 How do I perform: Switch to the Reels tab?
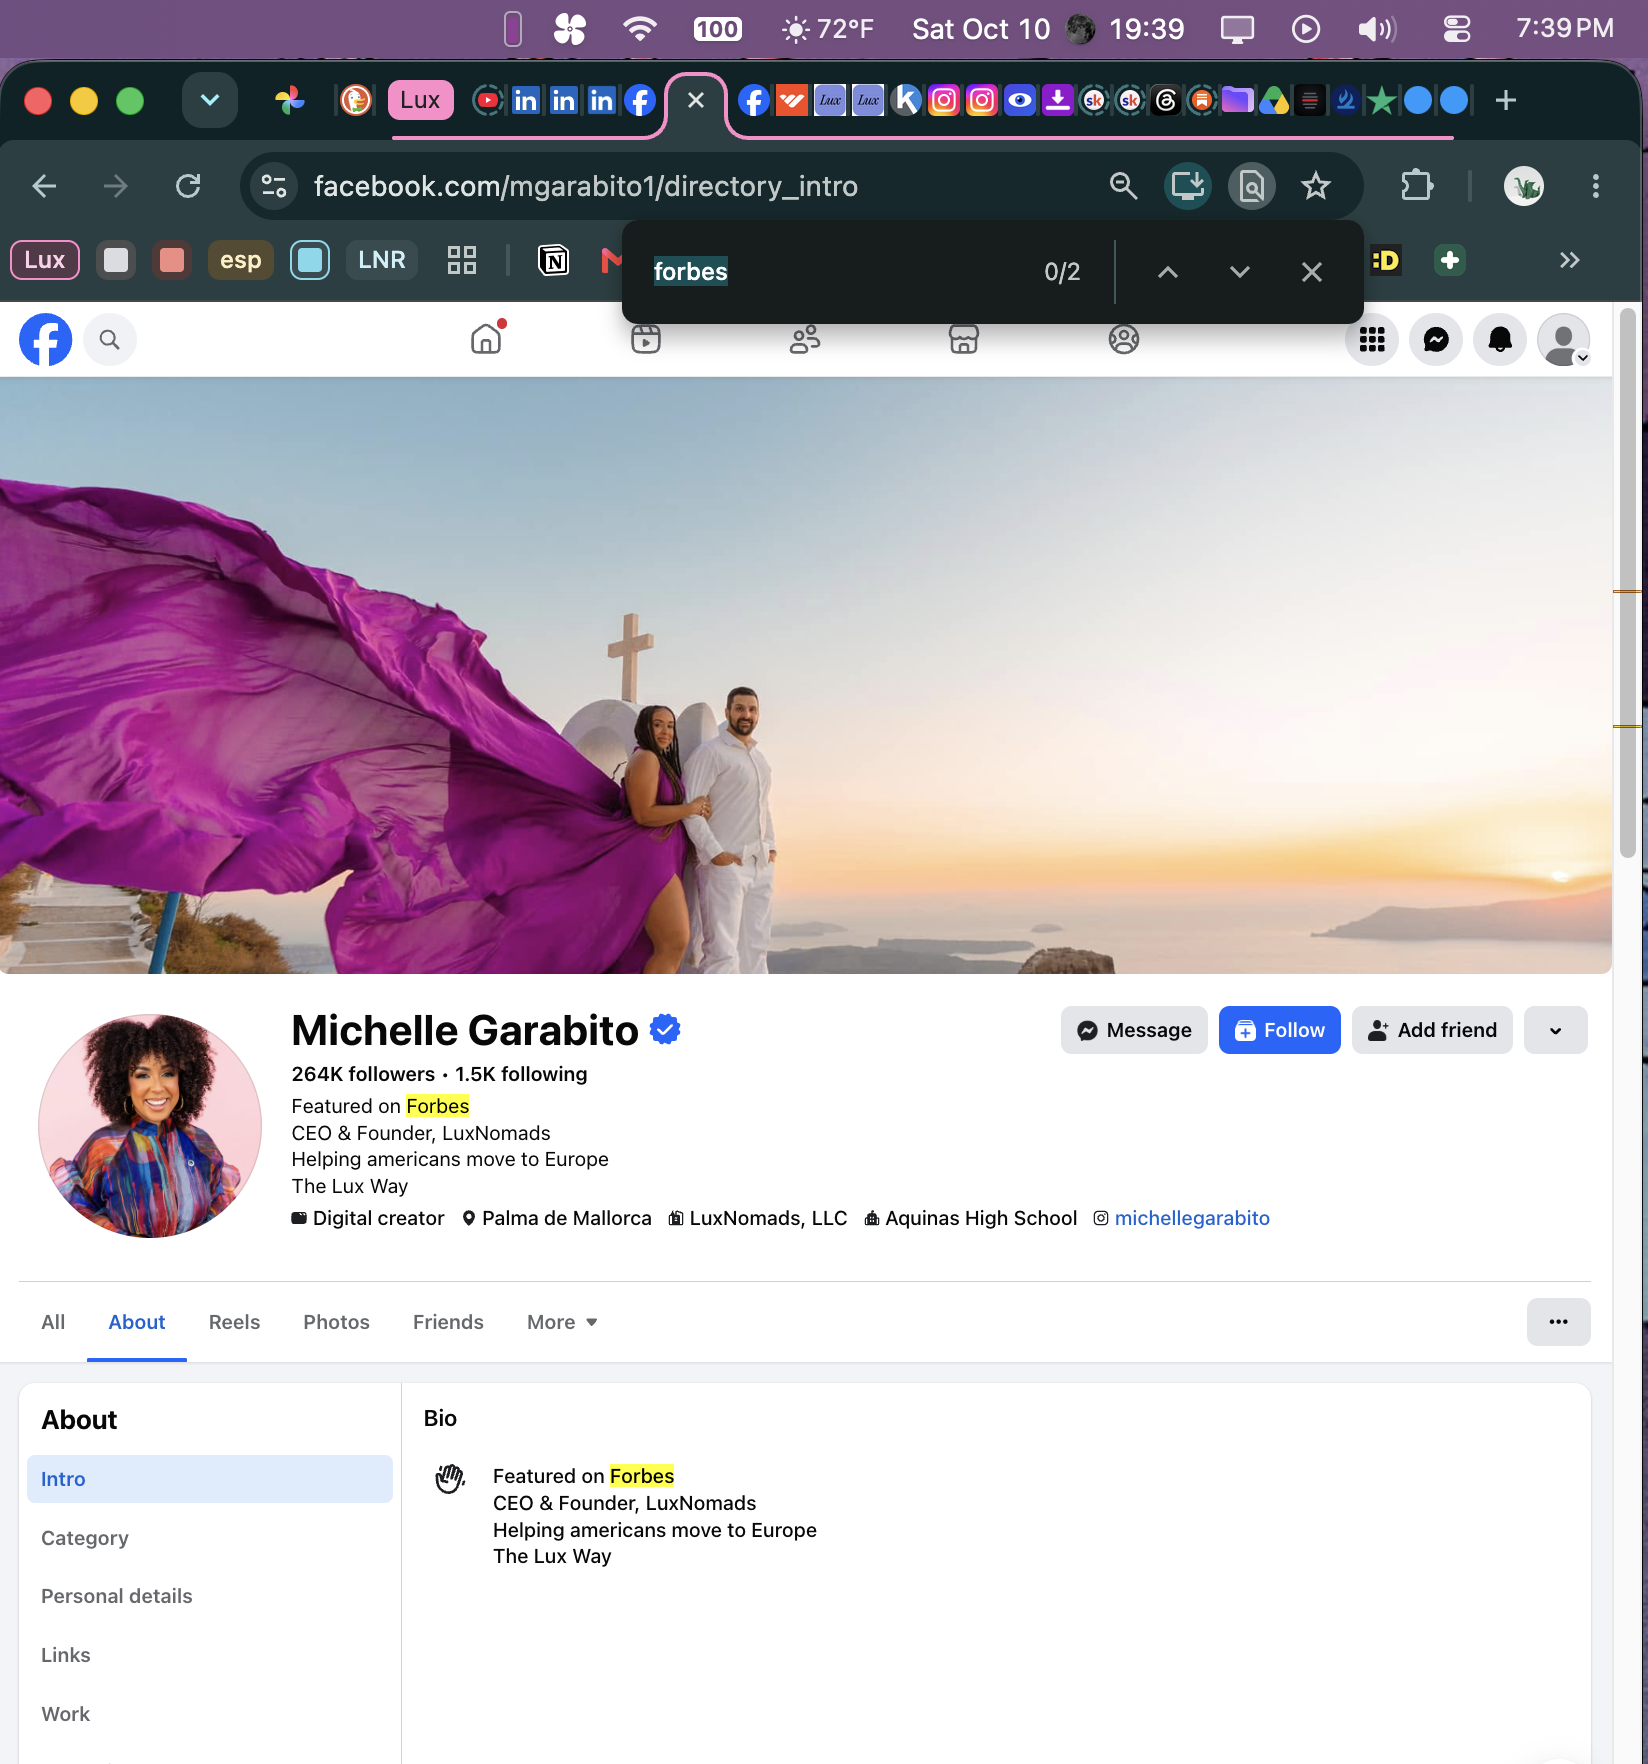point(234,1322)
